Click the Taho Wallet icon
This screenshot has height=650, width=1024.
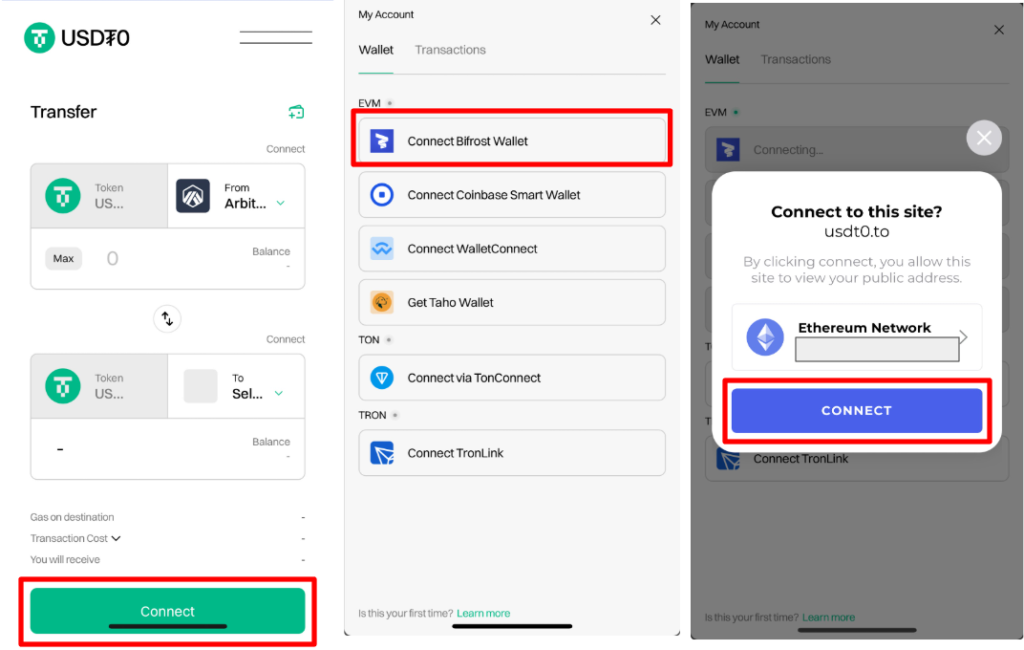pos(382,302)
